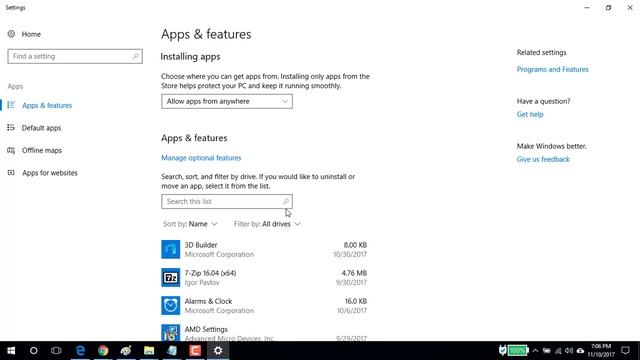
Task: Click the green battery 100% tray icon
Action: coord(518,351)
